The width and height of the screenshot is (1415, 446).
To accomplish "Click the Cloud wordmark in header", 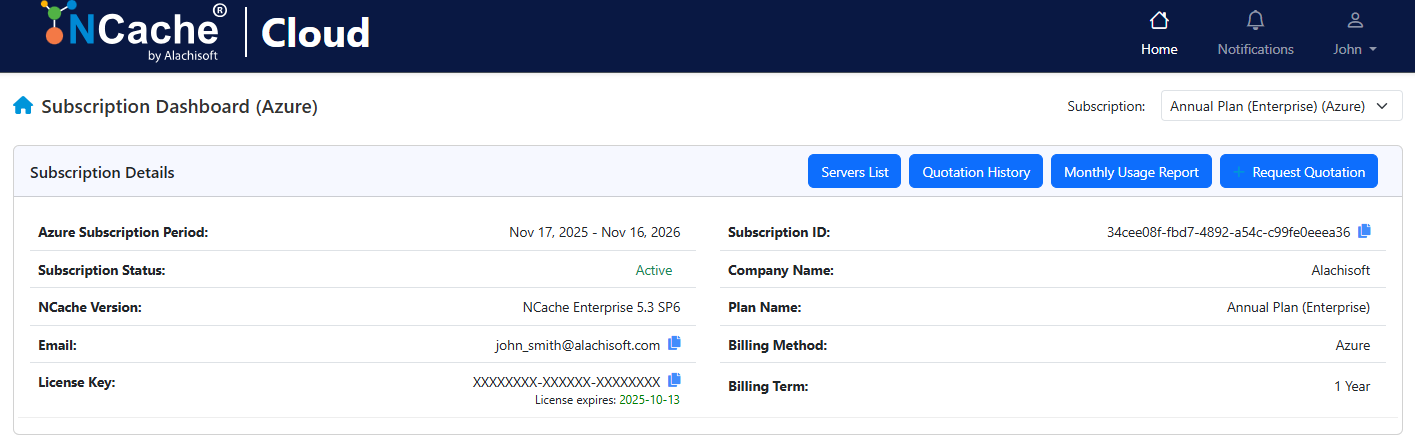I will pyautogui.click(x=315, y=34).
